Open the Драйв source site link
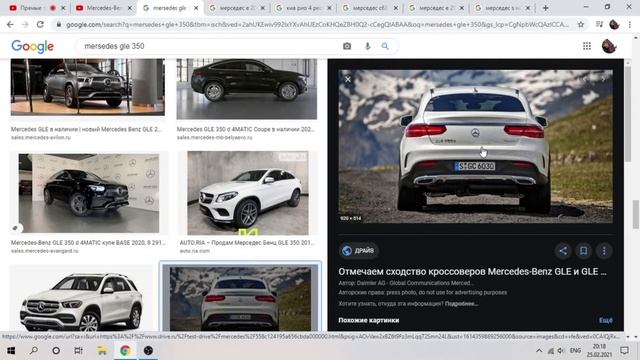Screen dimensions: 640x360 pos(358,251)
